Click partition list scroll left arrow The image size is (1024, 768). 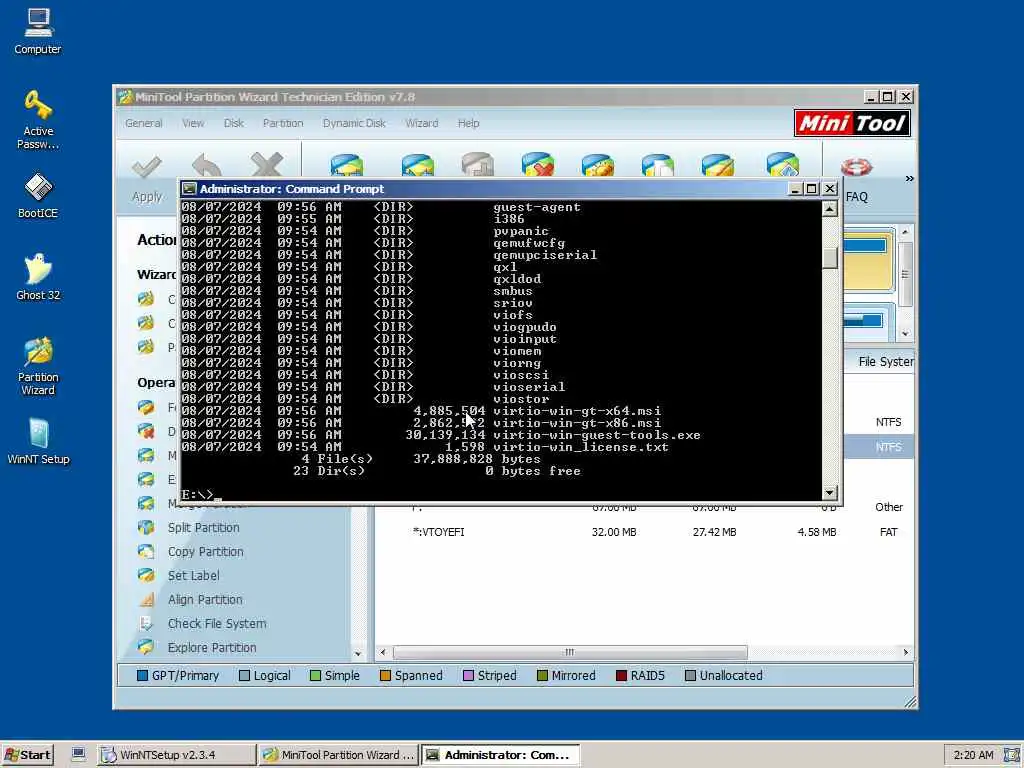click(383, 652)
